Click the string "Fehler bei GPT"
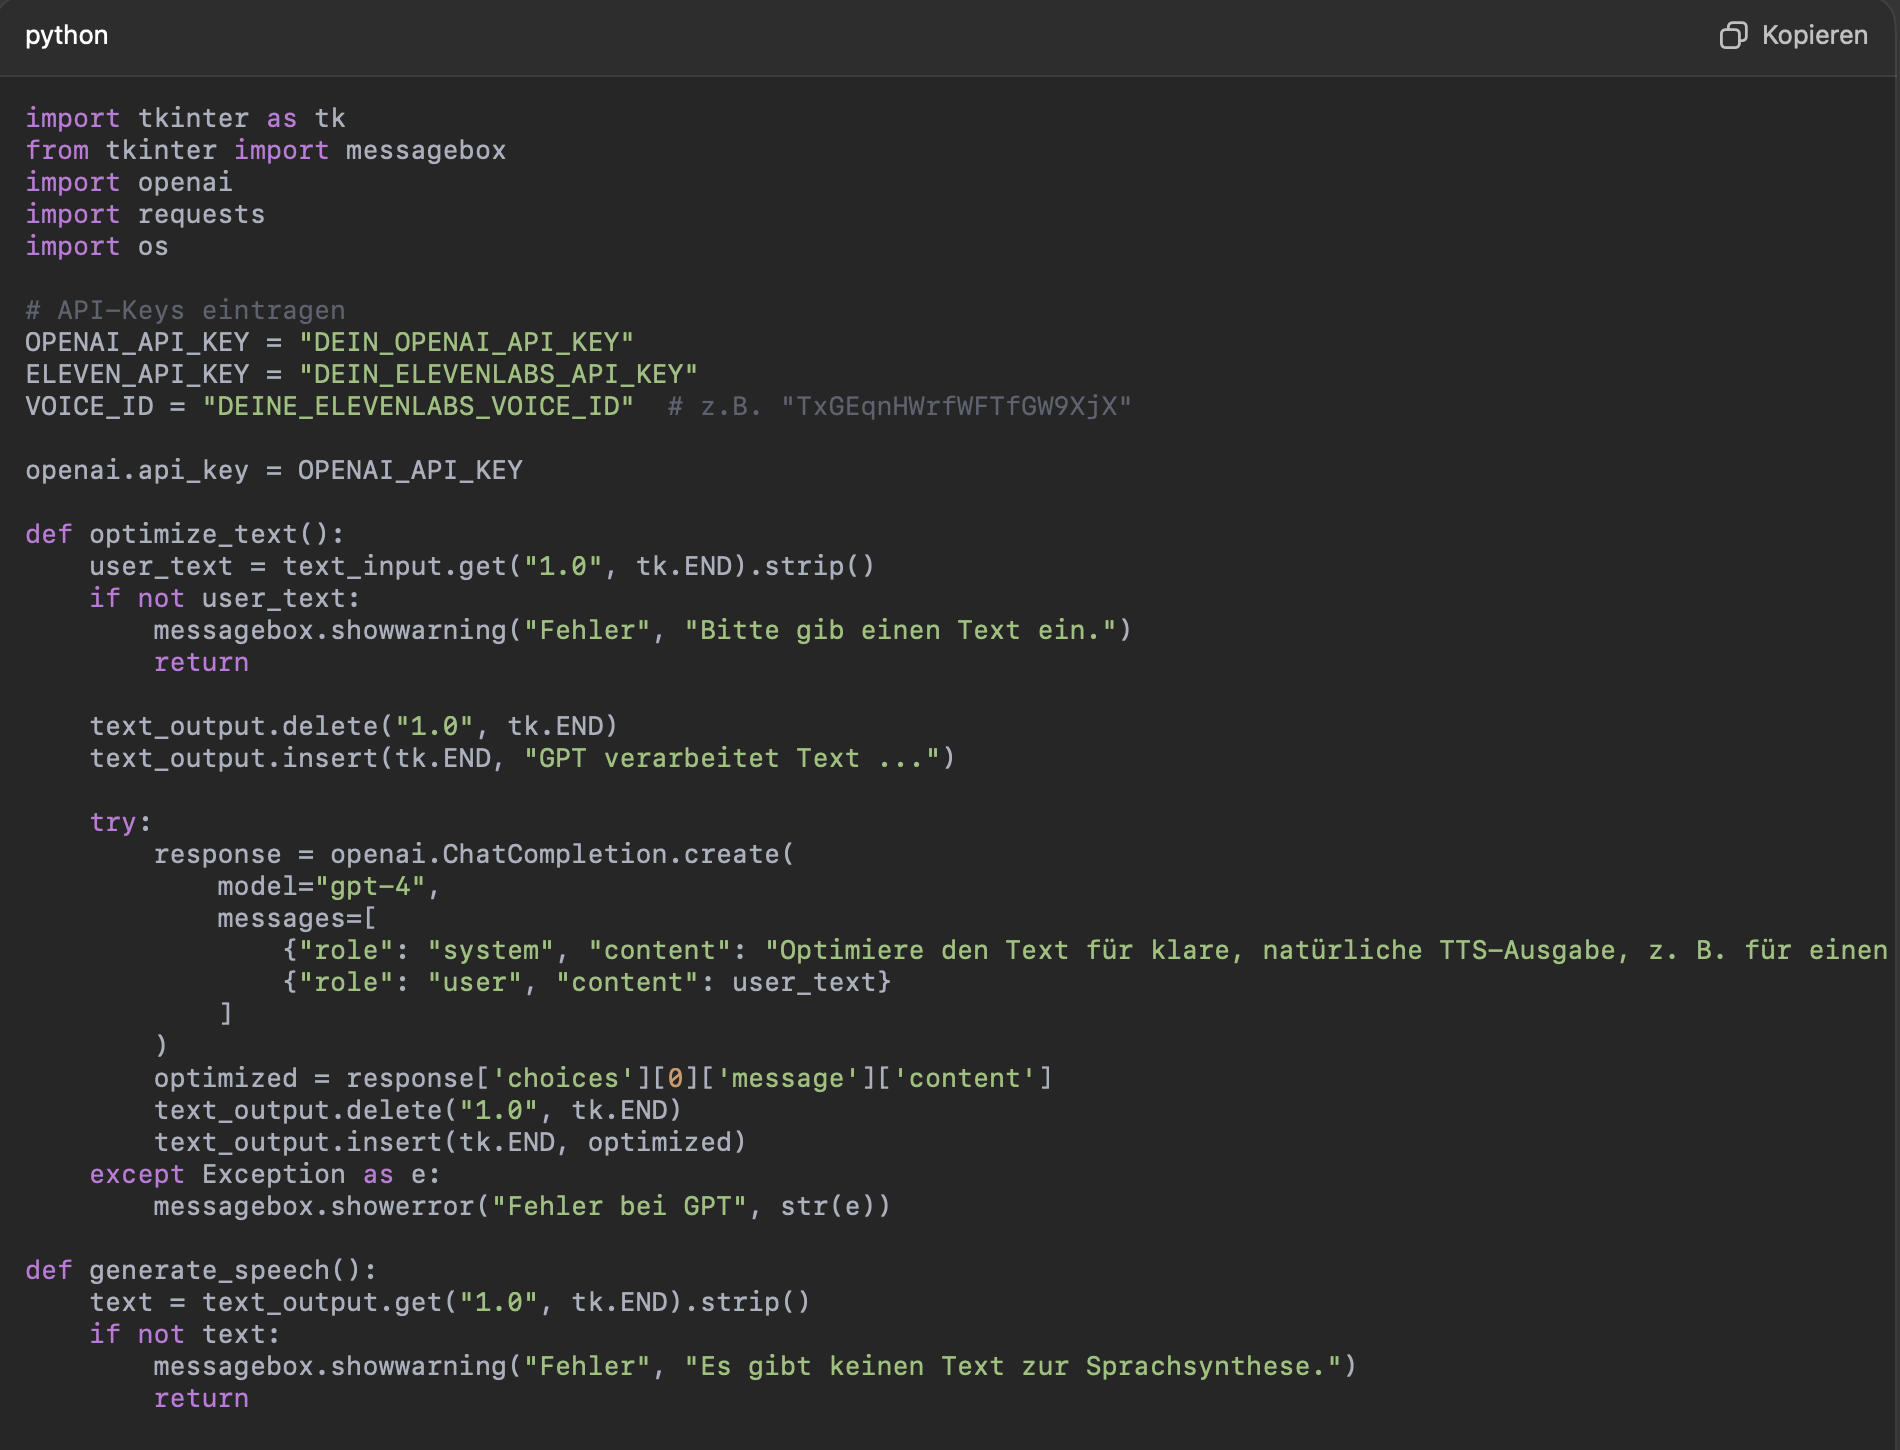This screenshot has width=1900, height=1450. [x=619, y=1206]
